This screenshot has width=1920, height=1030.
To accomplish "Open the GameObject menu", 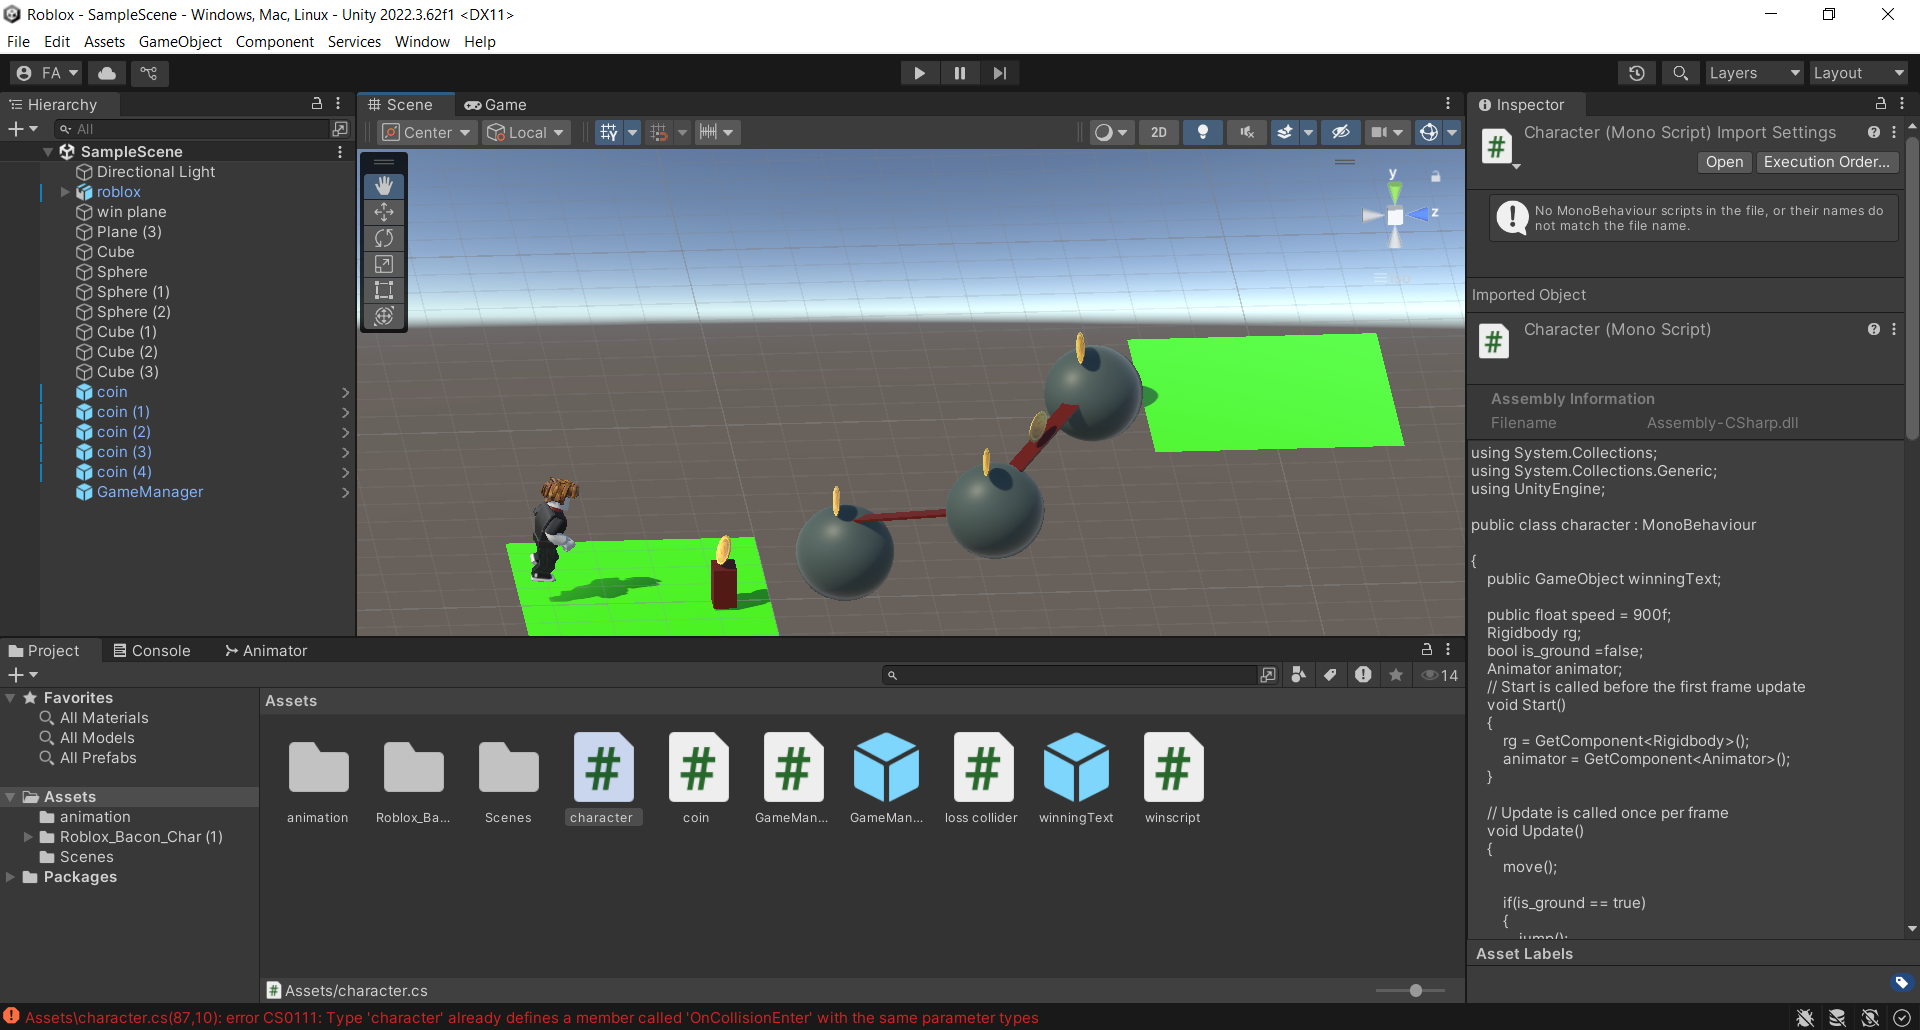I will [180, 41].
